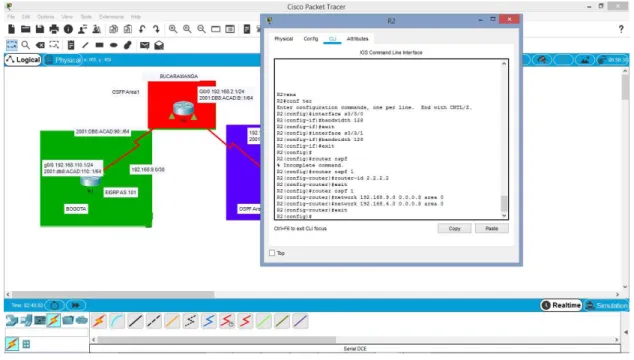The height and width of the screenshot is (360, 634).
Task: Open the File menu
Action: pos(11,17)
